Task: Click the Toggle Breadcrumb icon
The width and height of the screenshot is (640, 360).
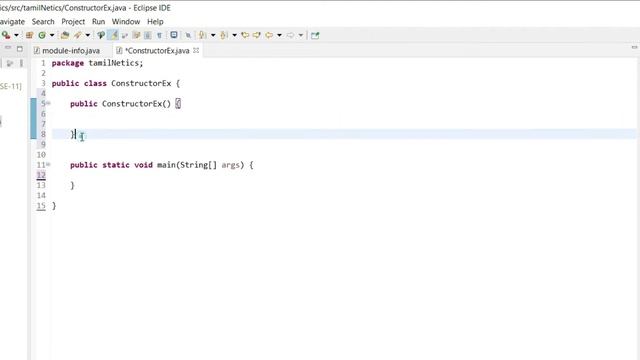Action: click(101, 35)
